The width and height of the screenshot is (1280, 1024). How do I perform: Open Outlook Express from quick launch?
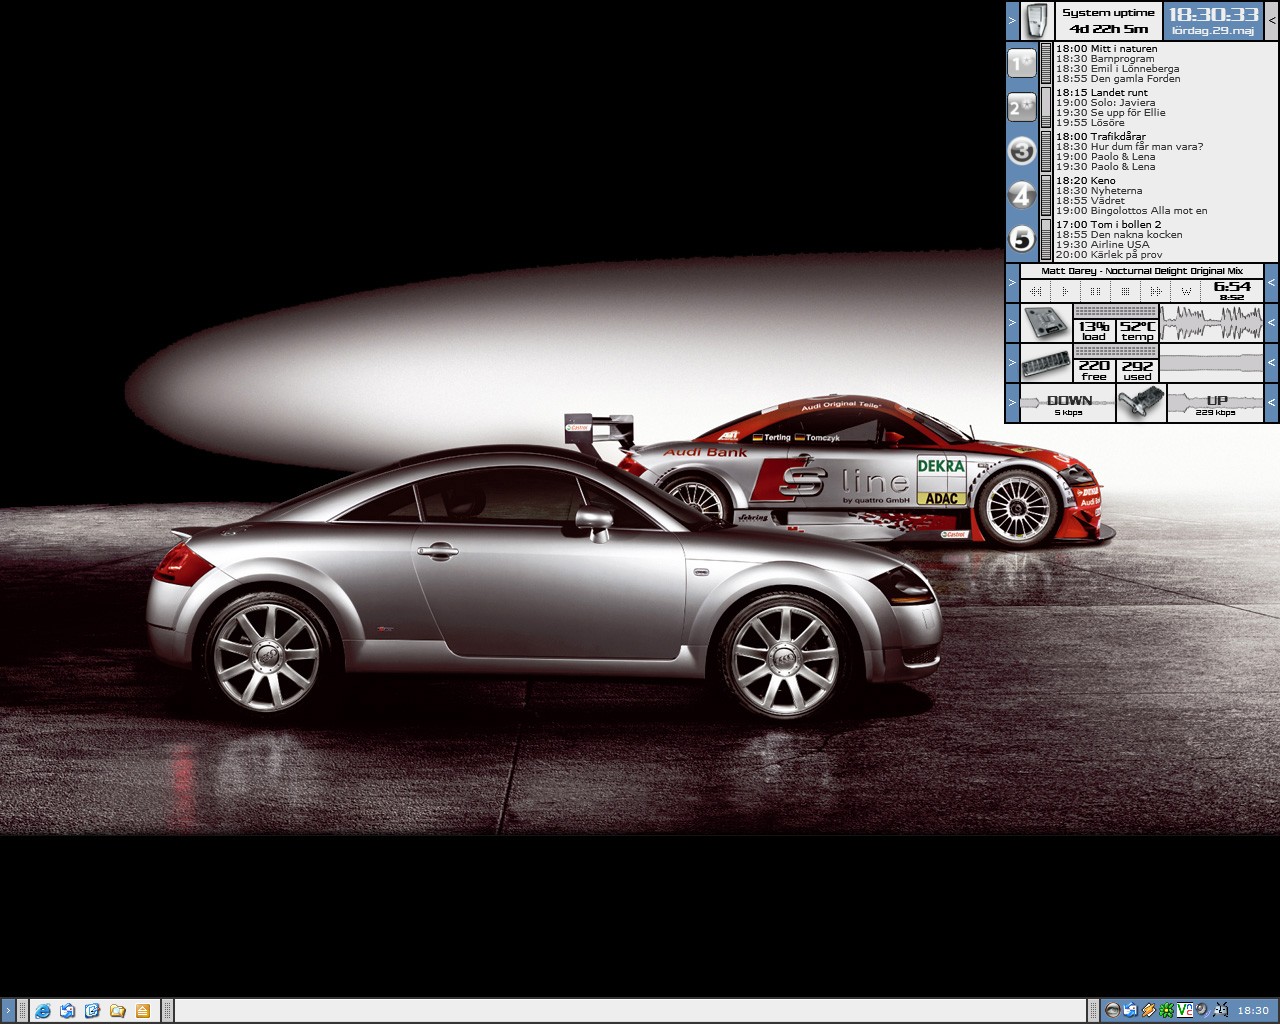(x=67, y=1011)
